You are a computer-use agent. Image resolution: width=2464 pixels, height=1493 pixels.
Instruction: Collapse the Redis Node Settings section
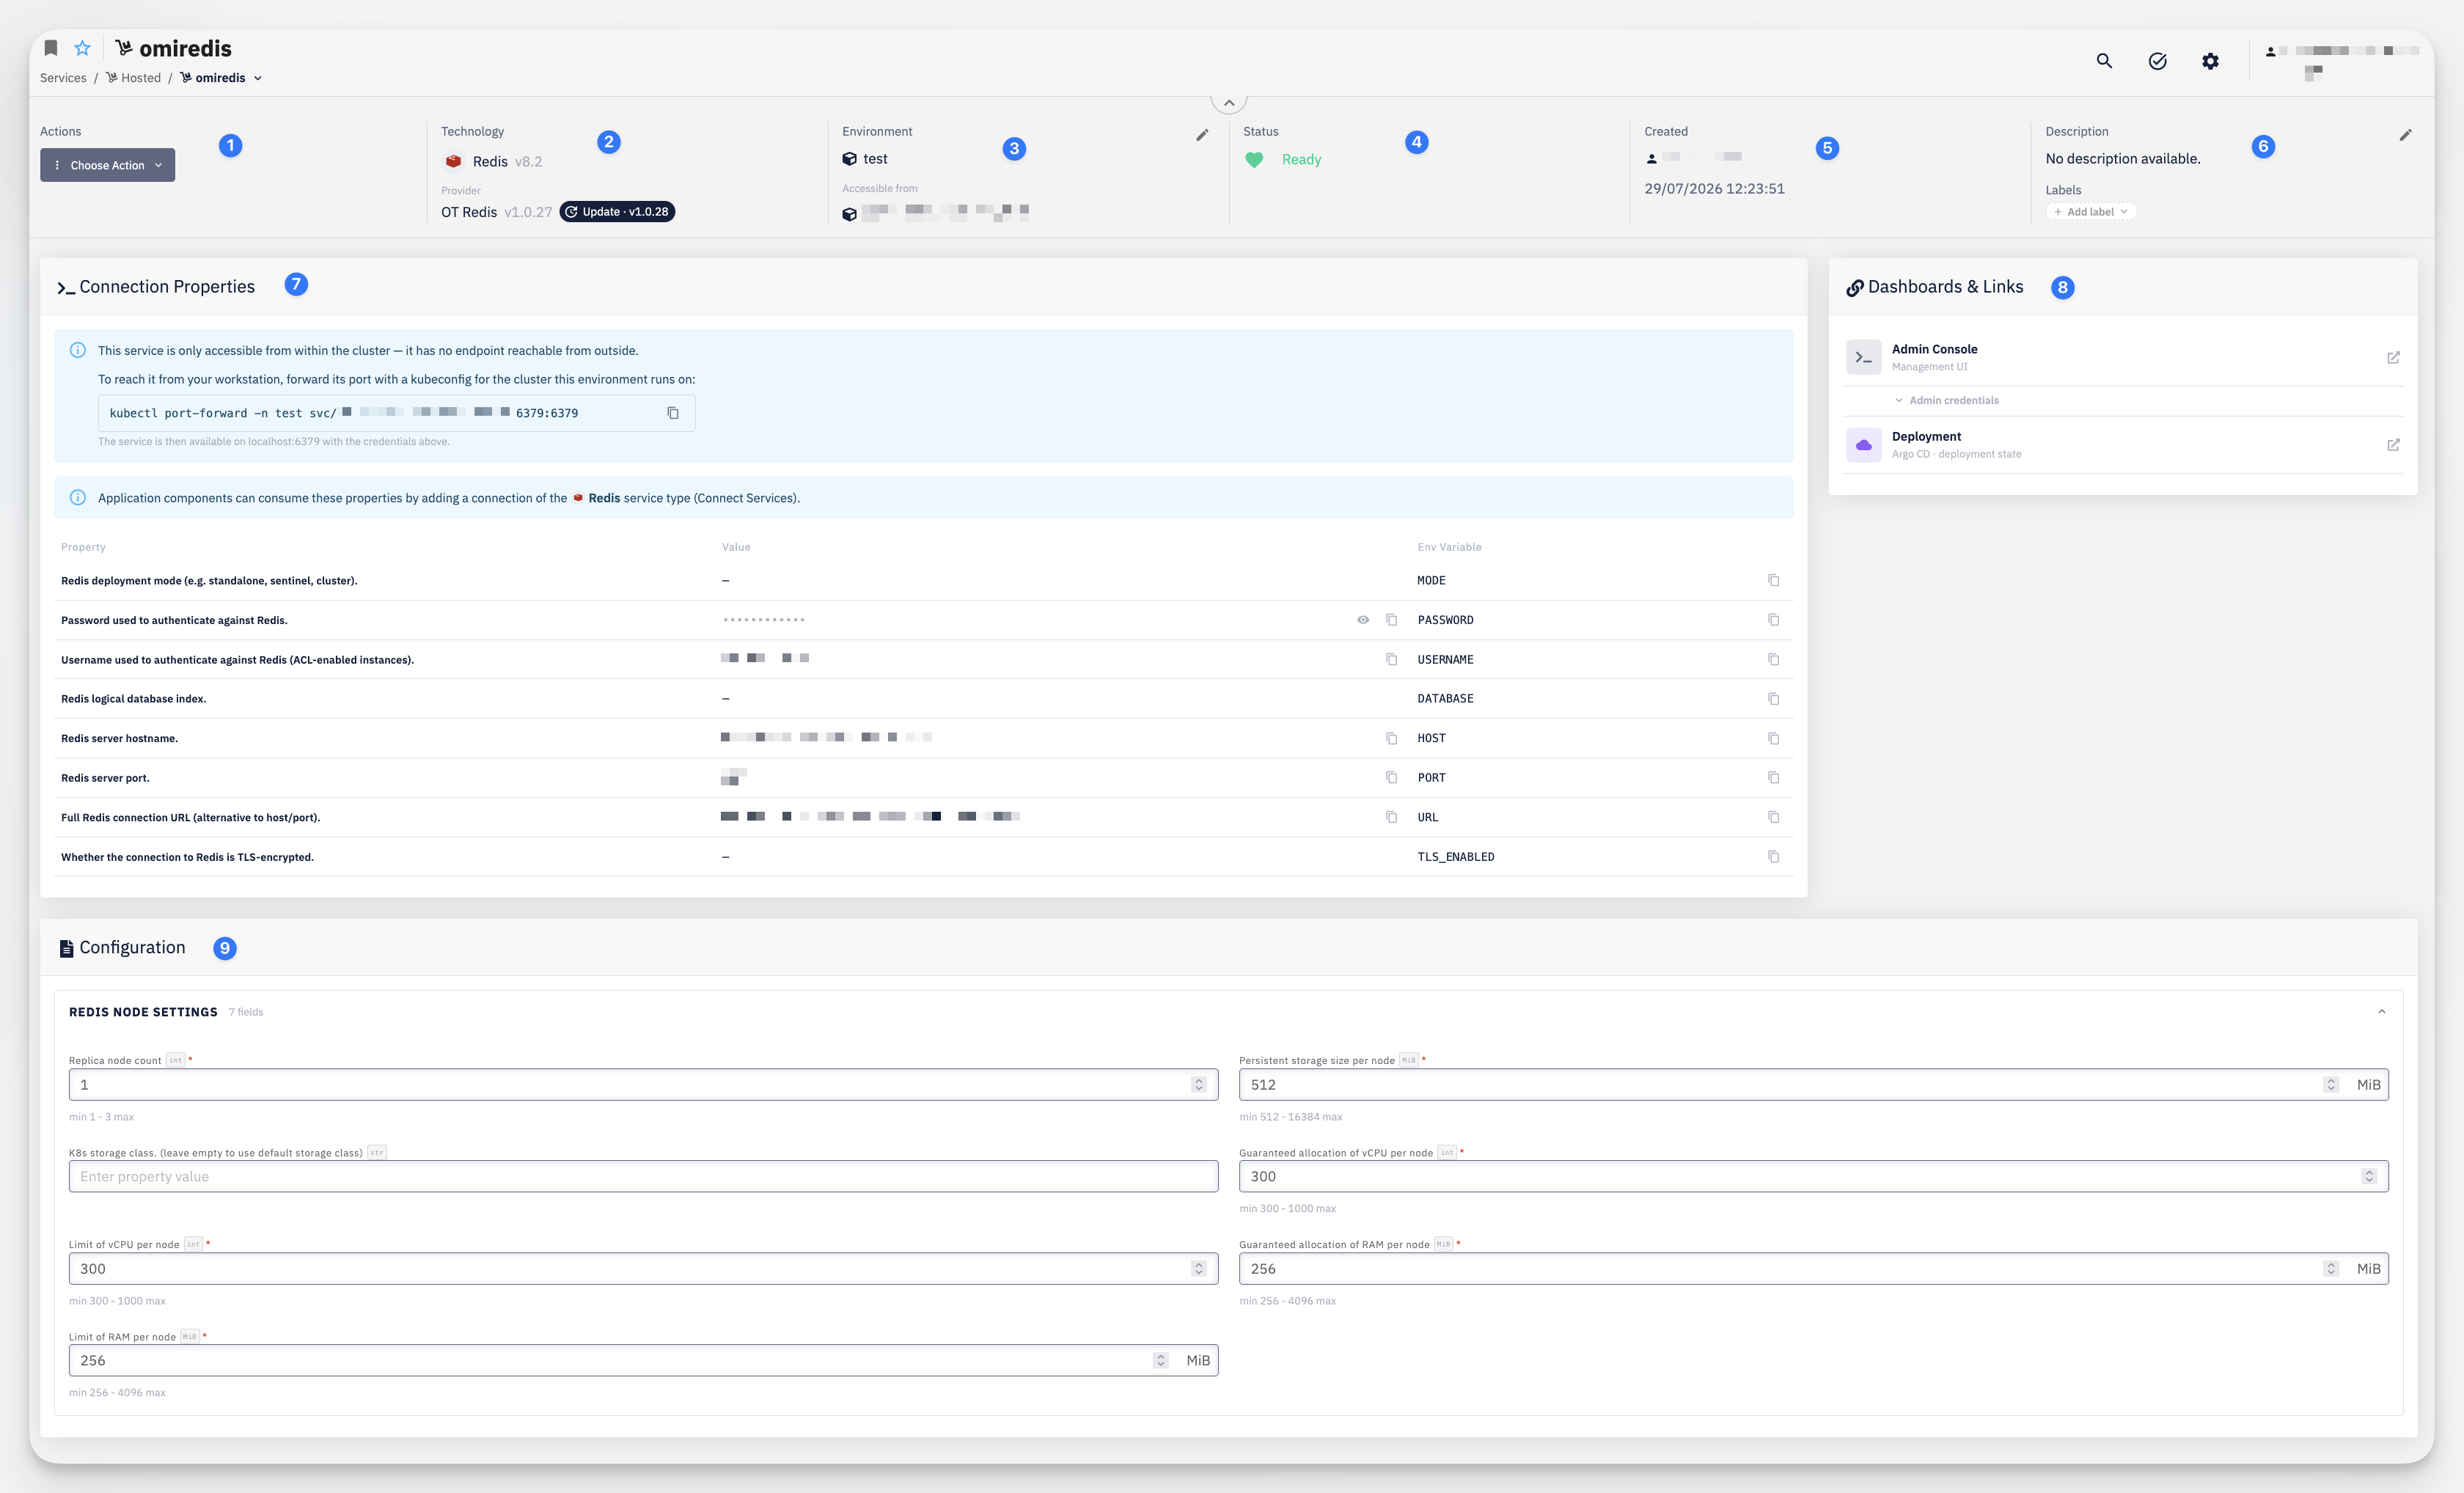tap(2381, 1012)
